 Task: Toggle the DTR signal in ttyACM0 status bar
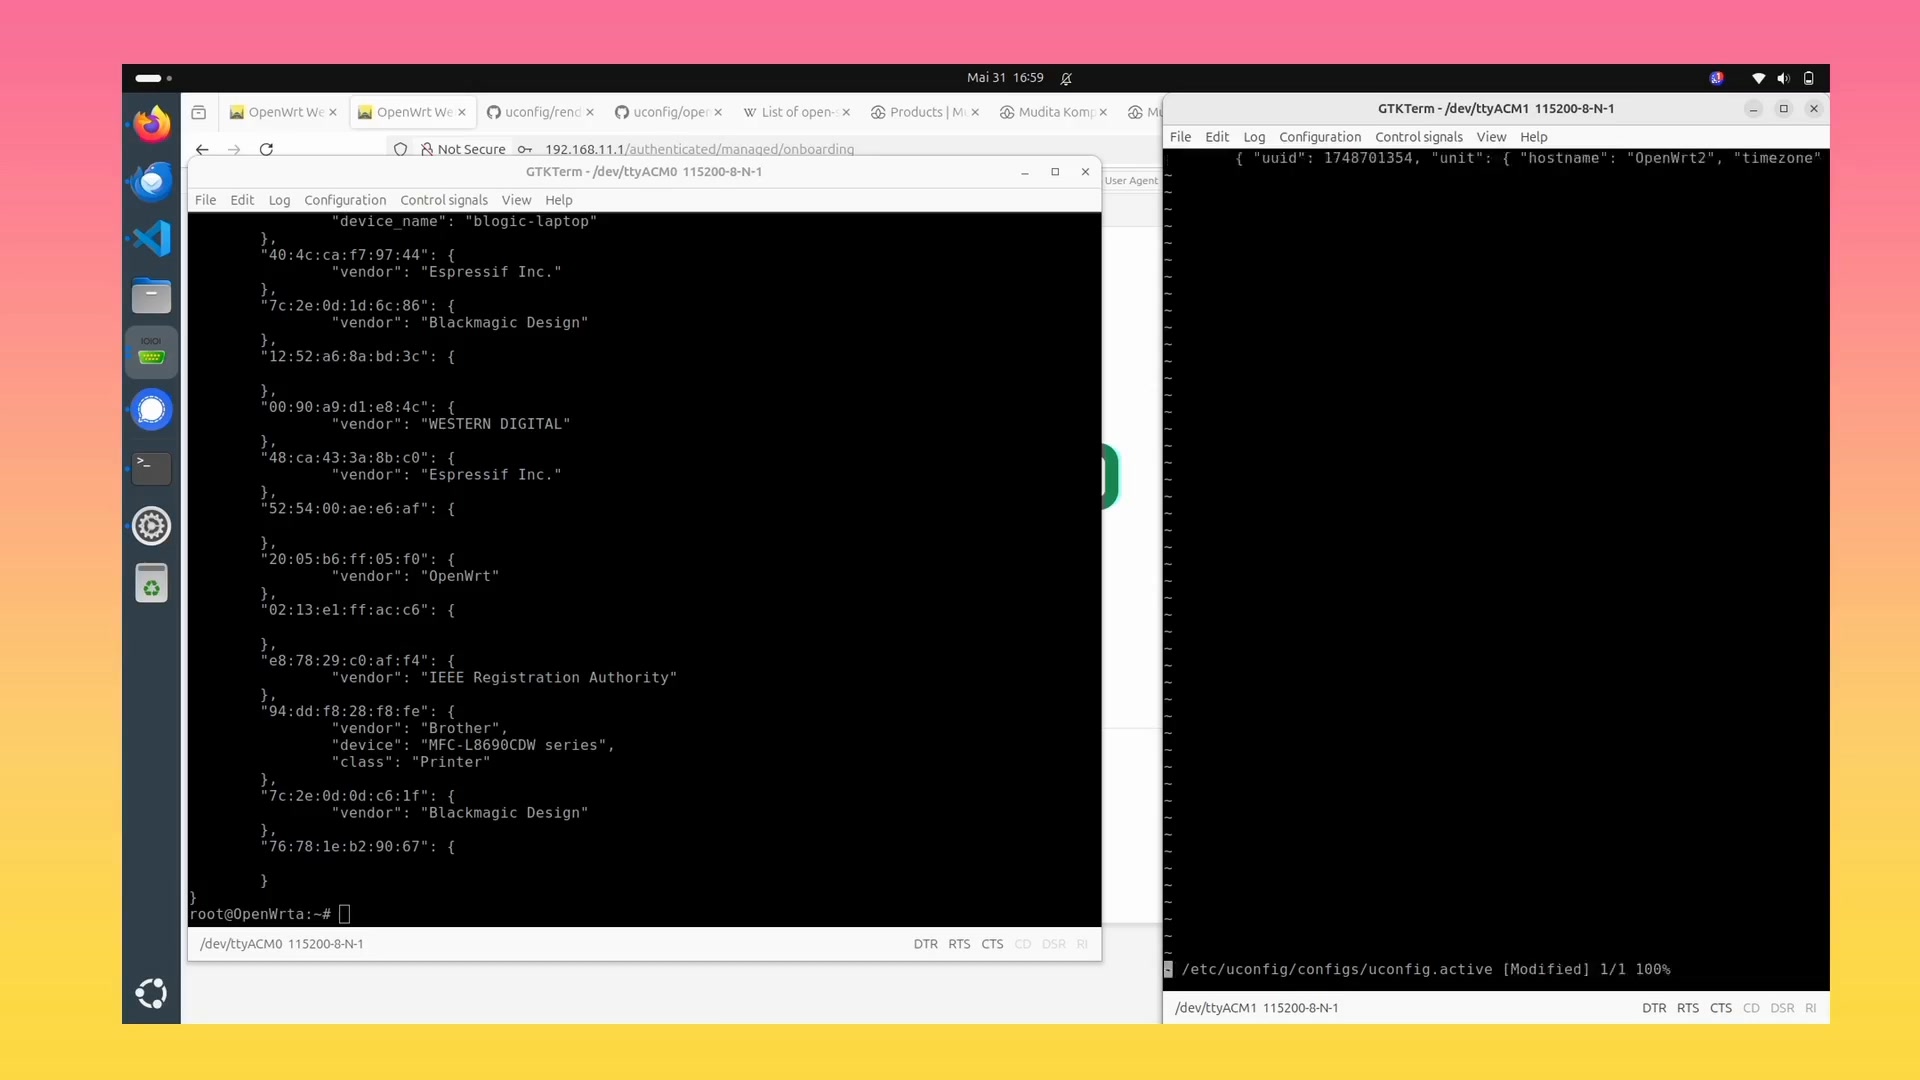[925, 944]
